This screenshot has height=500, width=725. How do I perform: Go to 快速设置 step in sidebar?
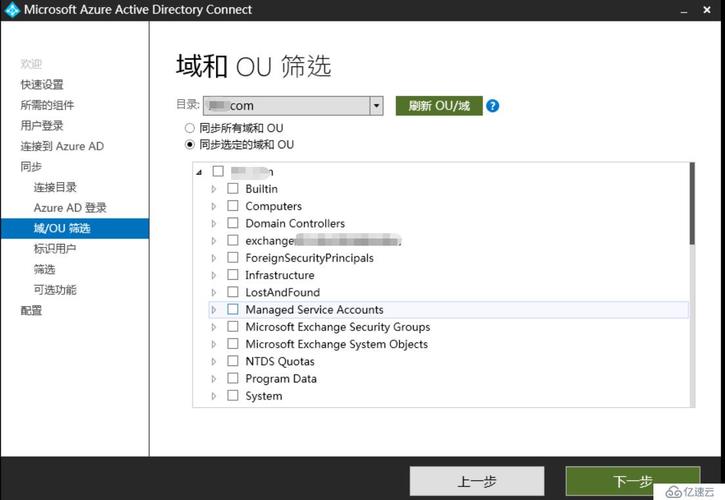point(42,85)
